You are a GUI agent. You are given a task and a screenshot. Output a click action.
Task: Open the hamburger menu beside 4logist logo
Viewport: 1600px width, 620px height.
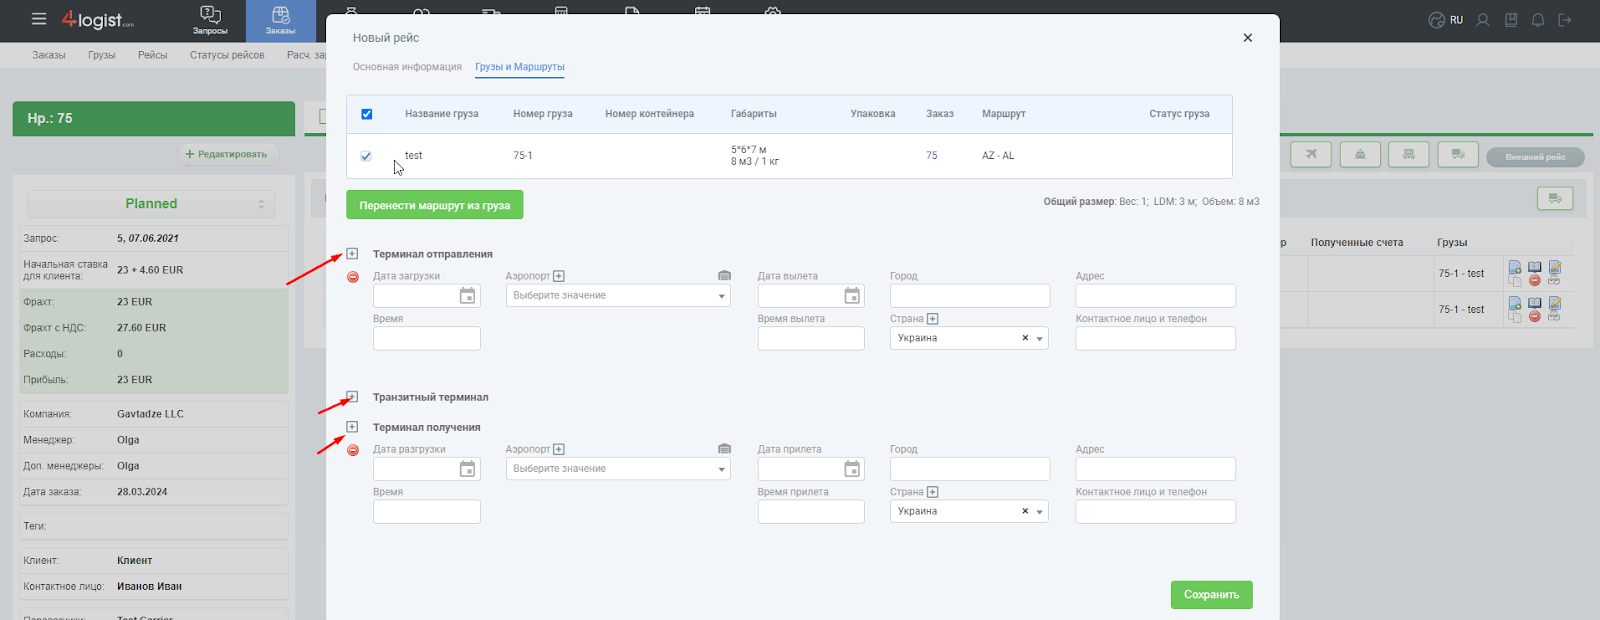pos(39,19)
